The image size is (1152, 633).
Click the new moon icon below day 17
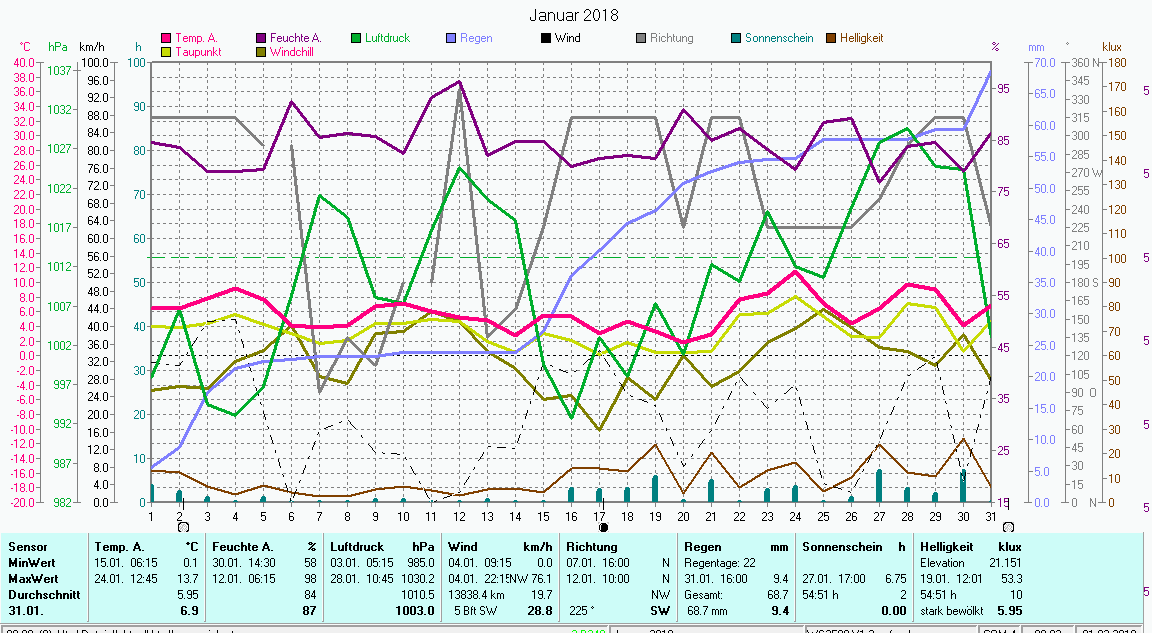(x=602, y=526)
